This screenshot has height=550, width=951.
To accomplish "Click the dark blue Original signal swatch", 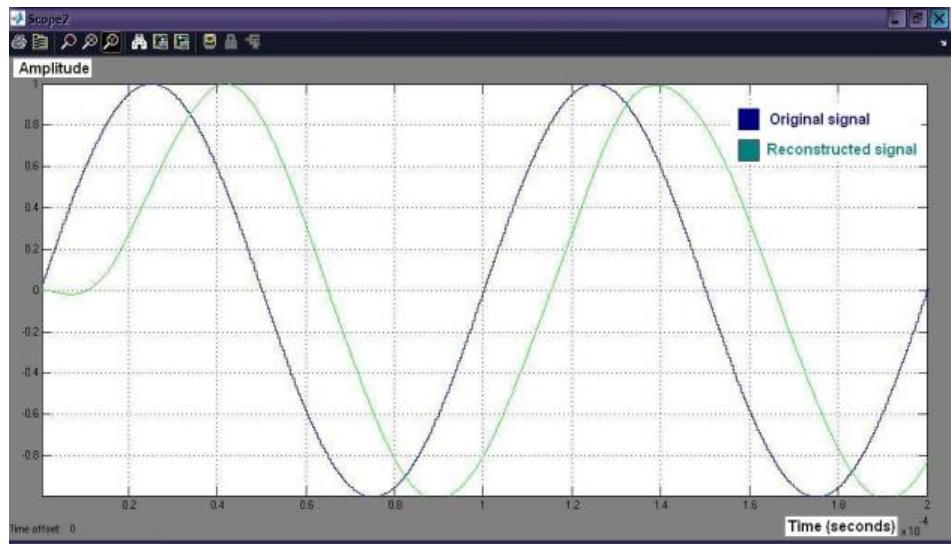I will click(749, 120).
